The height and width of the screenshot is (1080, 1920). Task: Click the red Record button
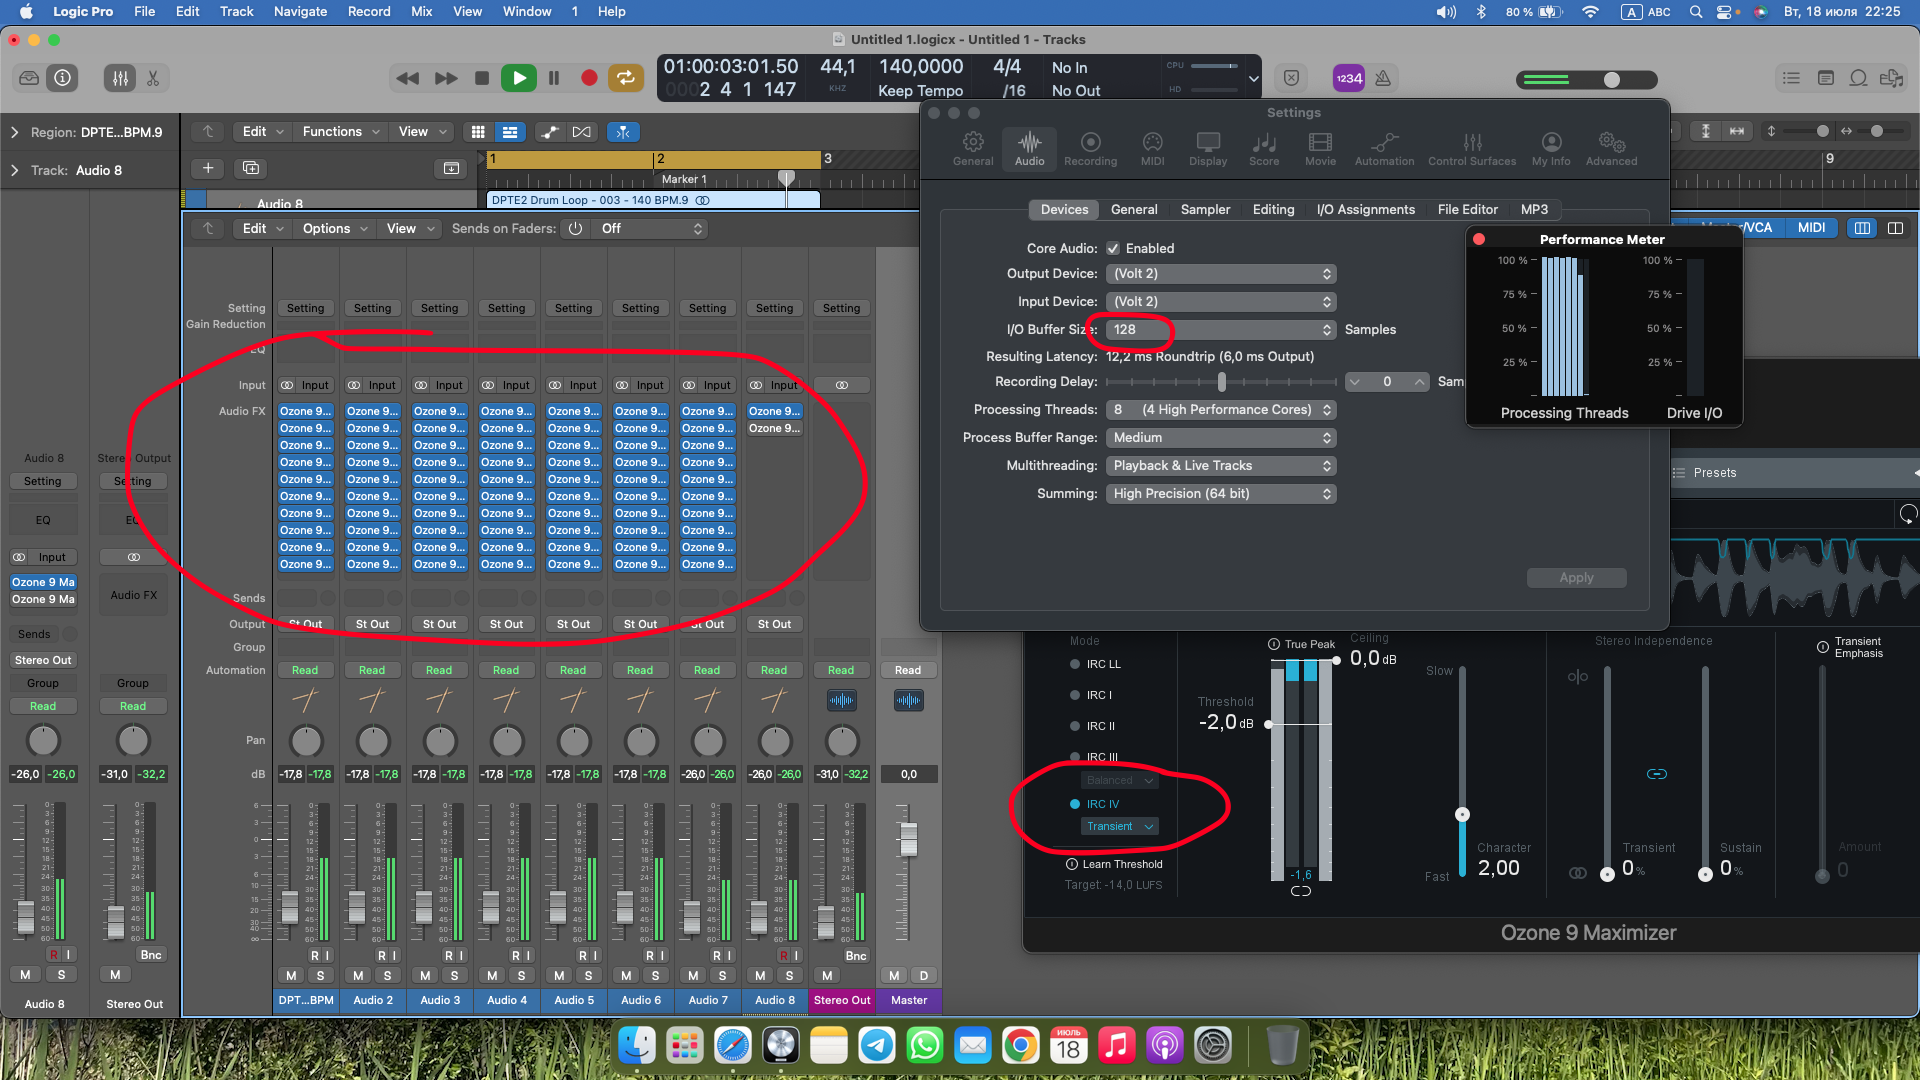589,78
